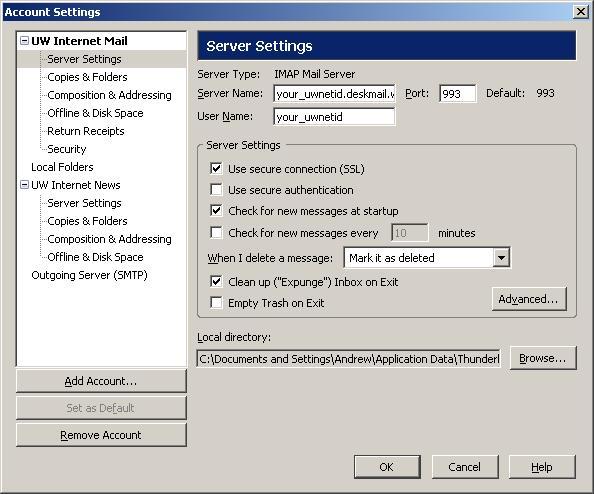The width and height of the screenshot is (594, 494).
Task: Open Copies & Folders under UW Internet News
Action: 88,221
